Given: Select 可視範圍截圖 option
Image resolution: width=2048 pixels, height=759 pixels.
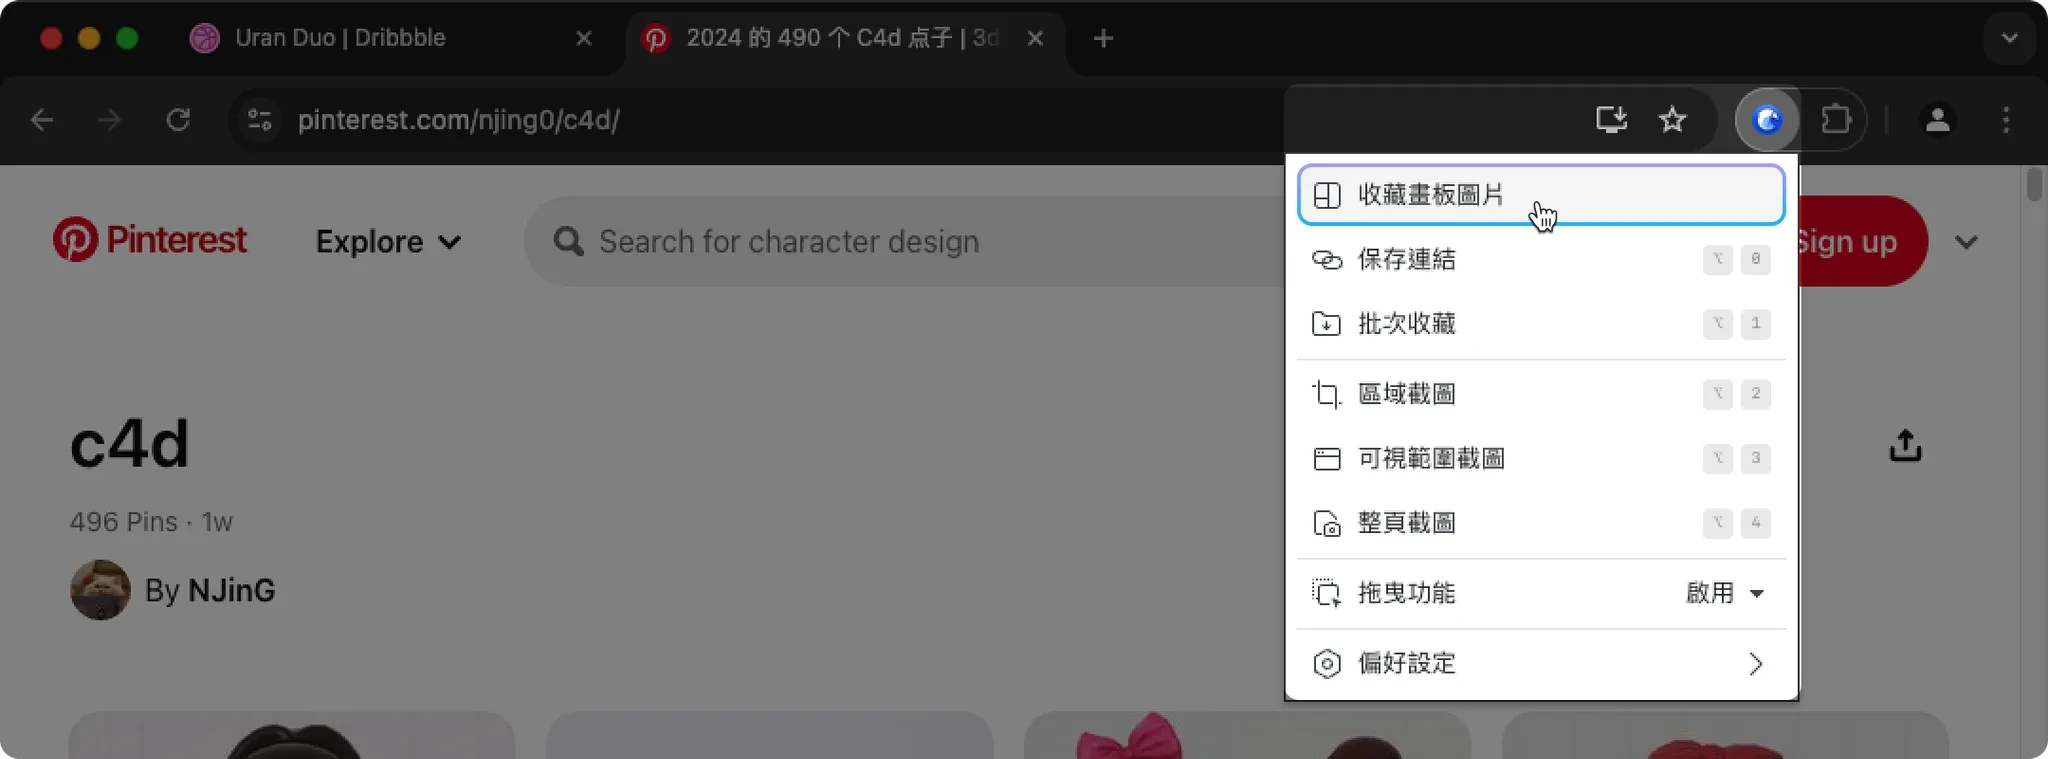Looking at the screenshot, I should [x=1541, y=459].
